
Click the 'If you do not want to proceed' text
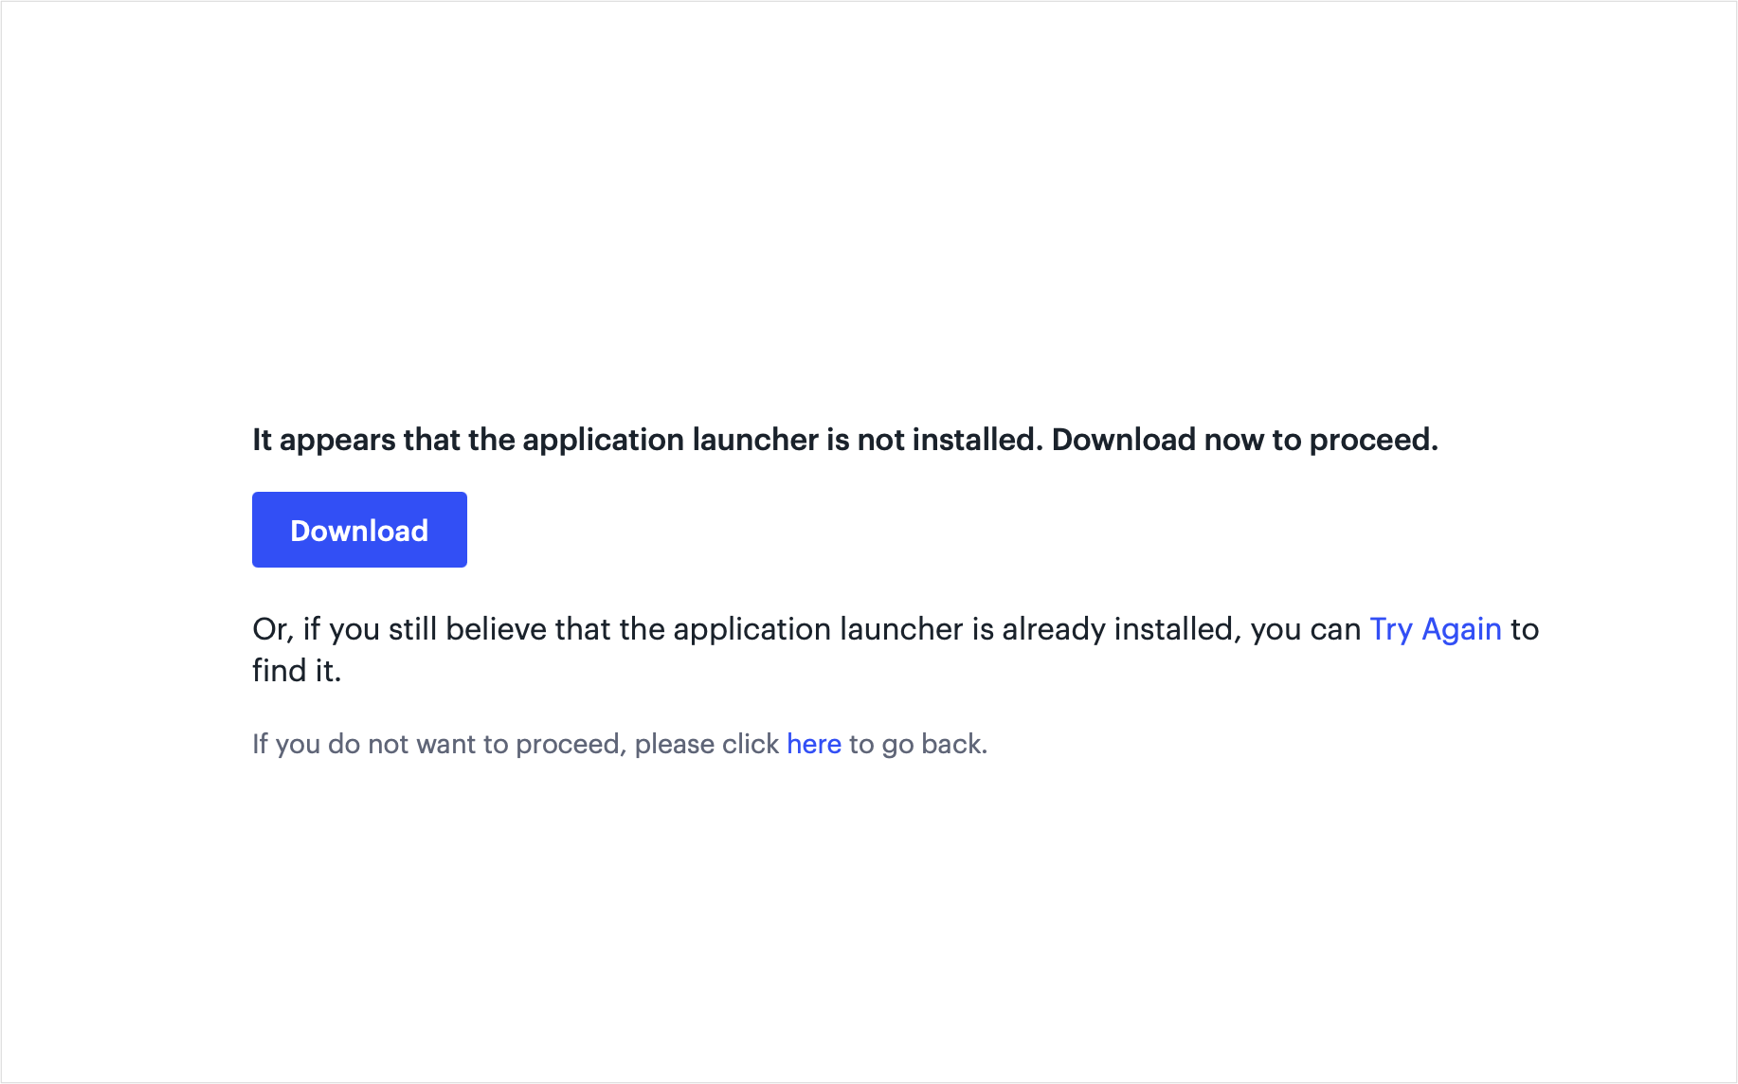point(440,744)
